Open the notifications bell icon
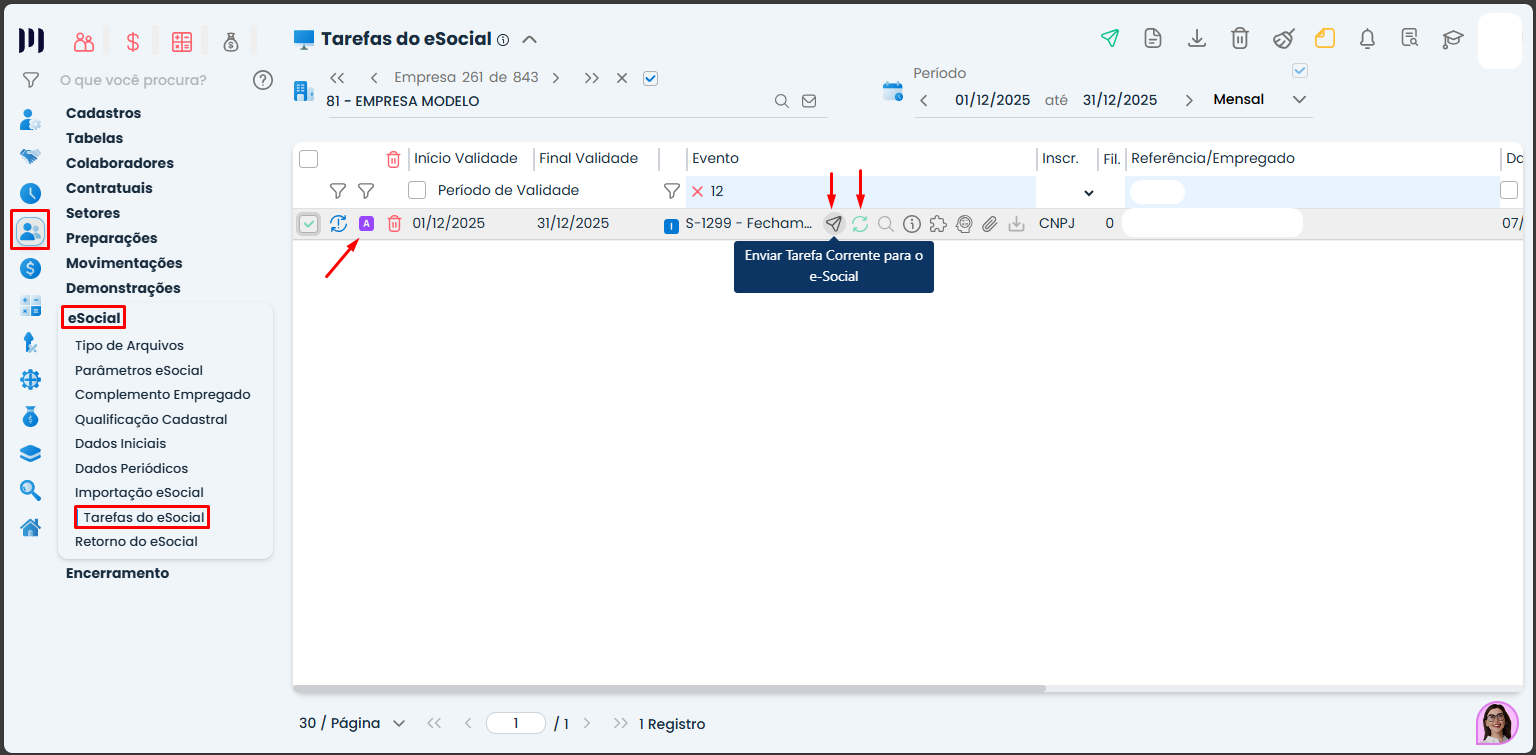The height and width of the screenshot is (755, 1536). coord(1367,39)
